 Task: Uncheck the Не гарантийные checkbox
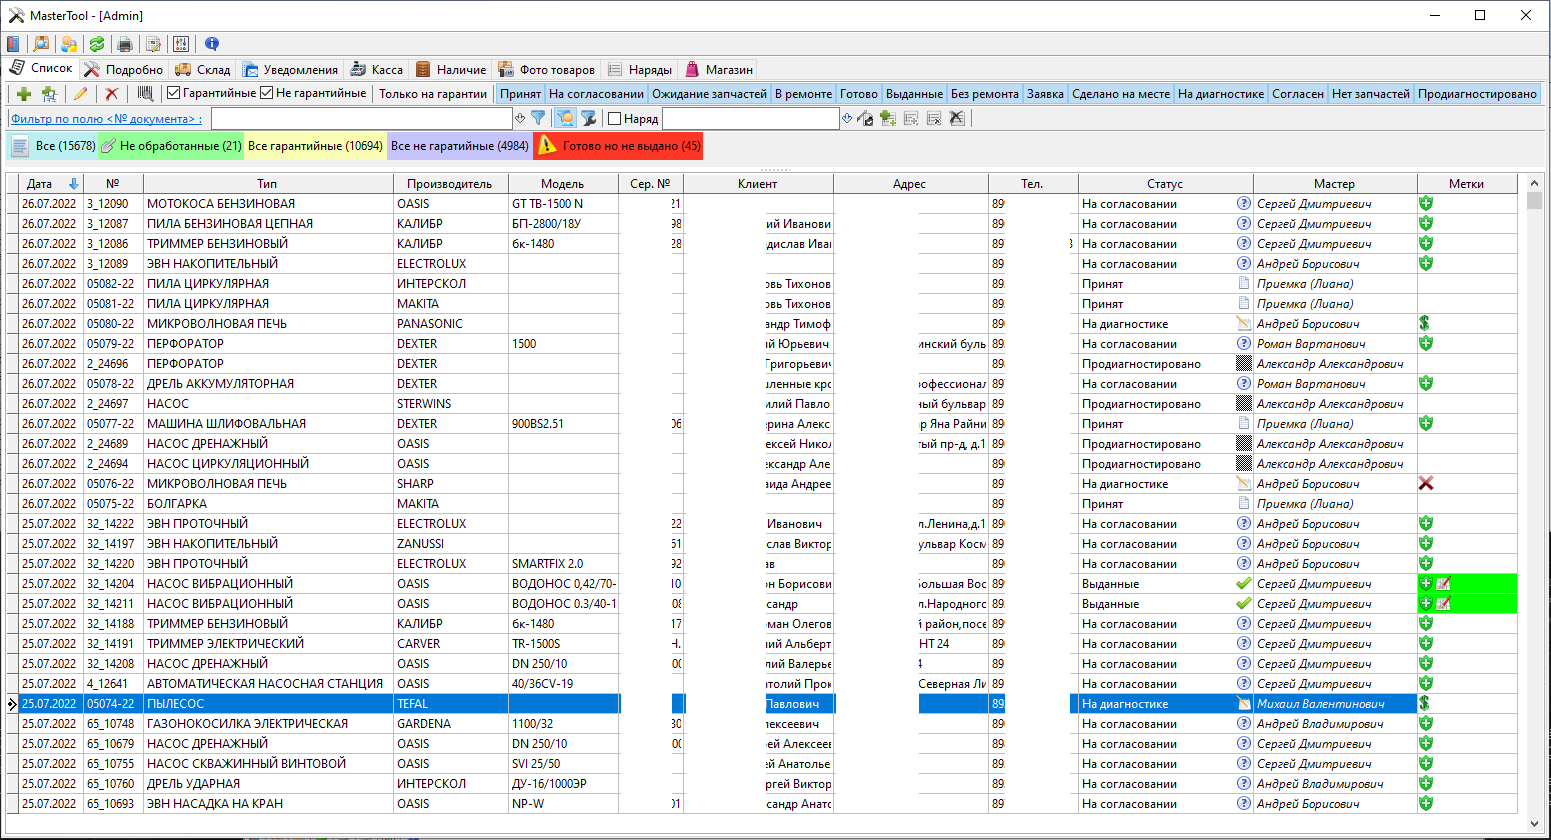267,93
